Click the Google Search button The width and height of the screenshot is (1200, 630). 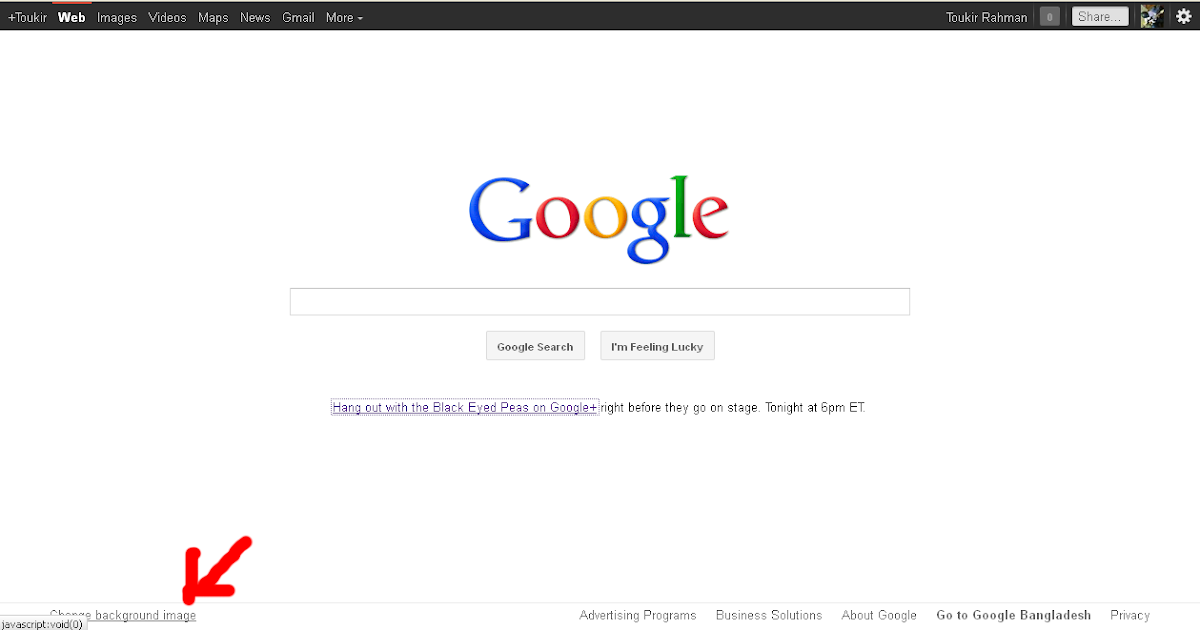535,346
